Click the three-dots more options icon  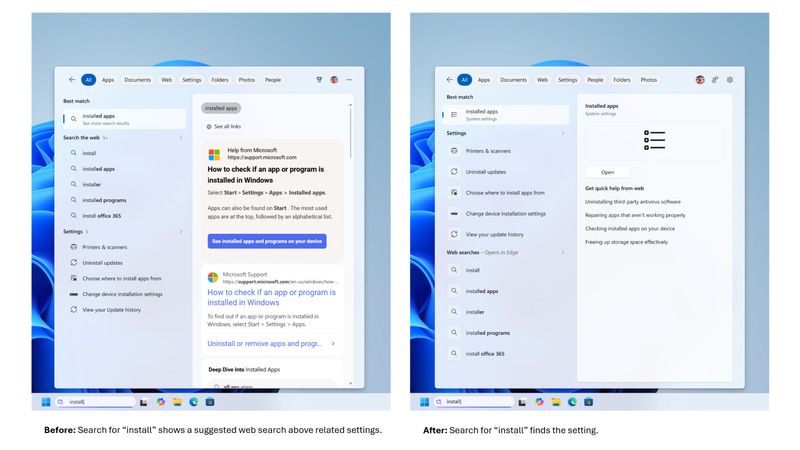(x=349, y=80)
